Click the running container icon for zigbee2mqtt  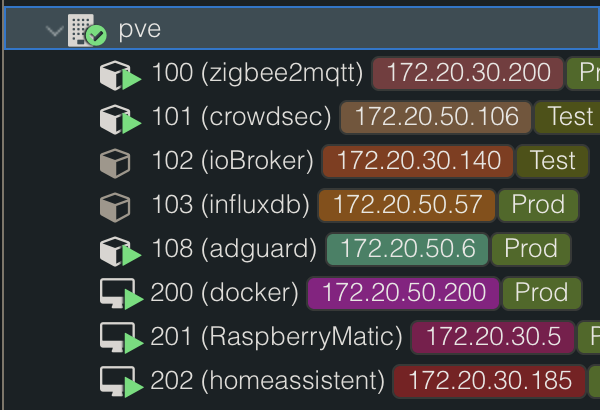coord(120,75)
